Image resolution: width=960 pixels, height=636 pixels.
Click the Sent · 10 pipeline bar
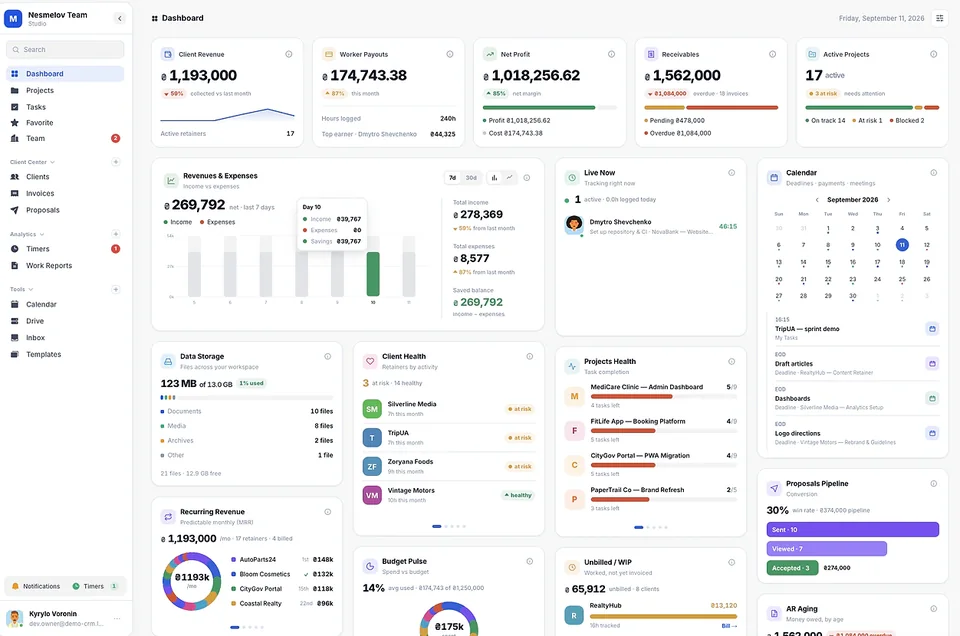tap(852, 529)
